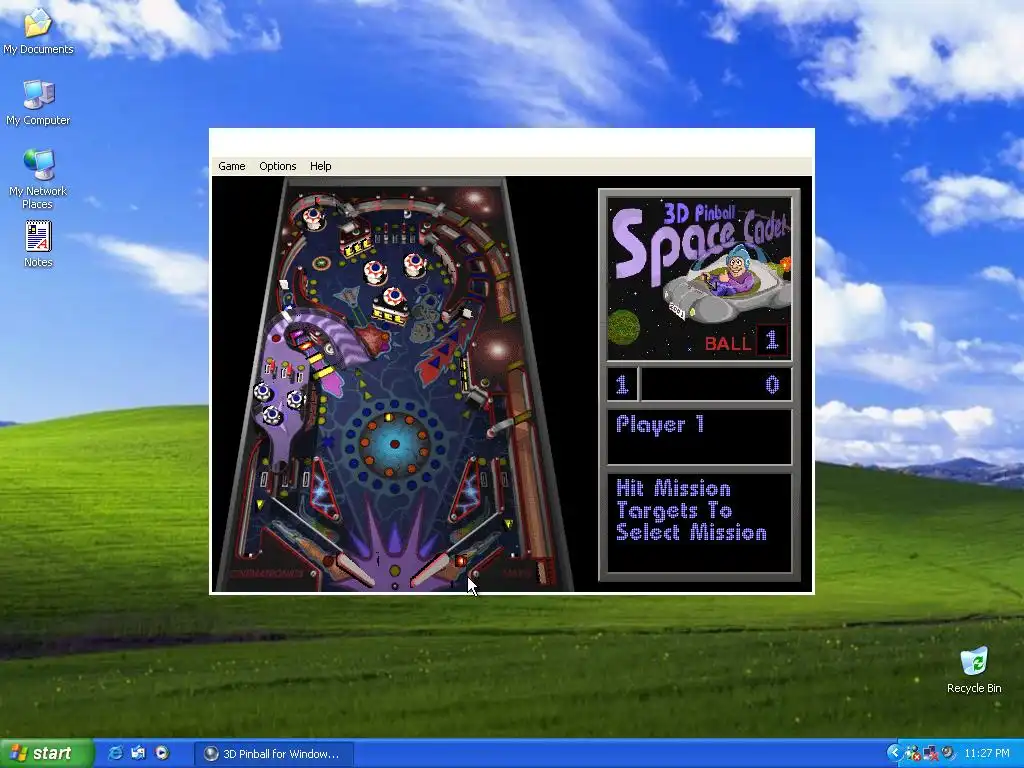Open the Options menu in 3D Pinball
The width and height of the screenshot is (1024, 768).
click(x=278, y=166)
